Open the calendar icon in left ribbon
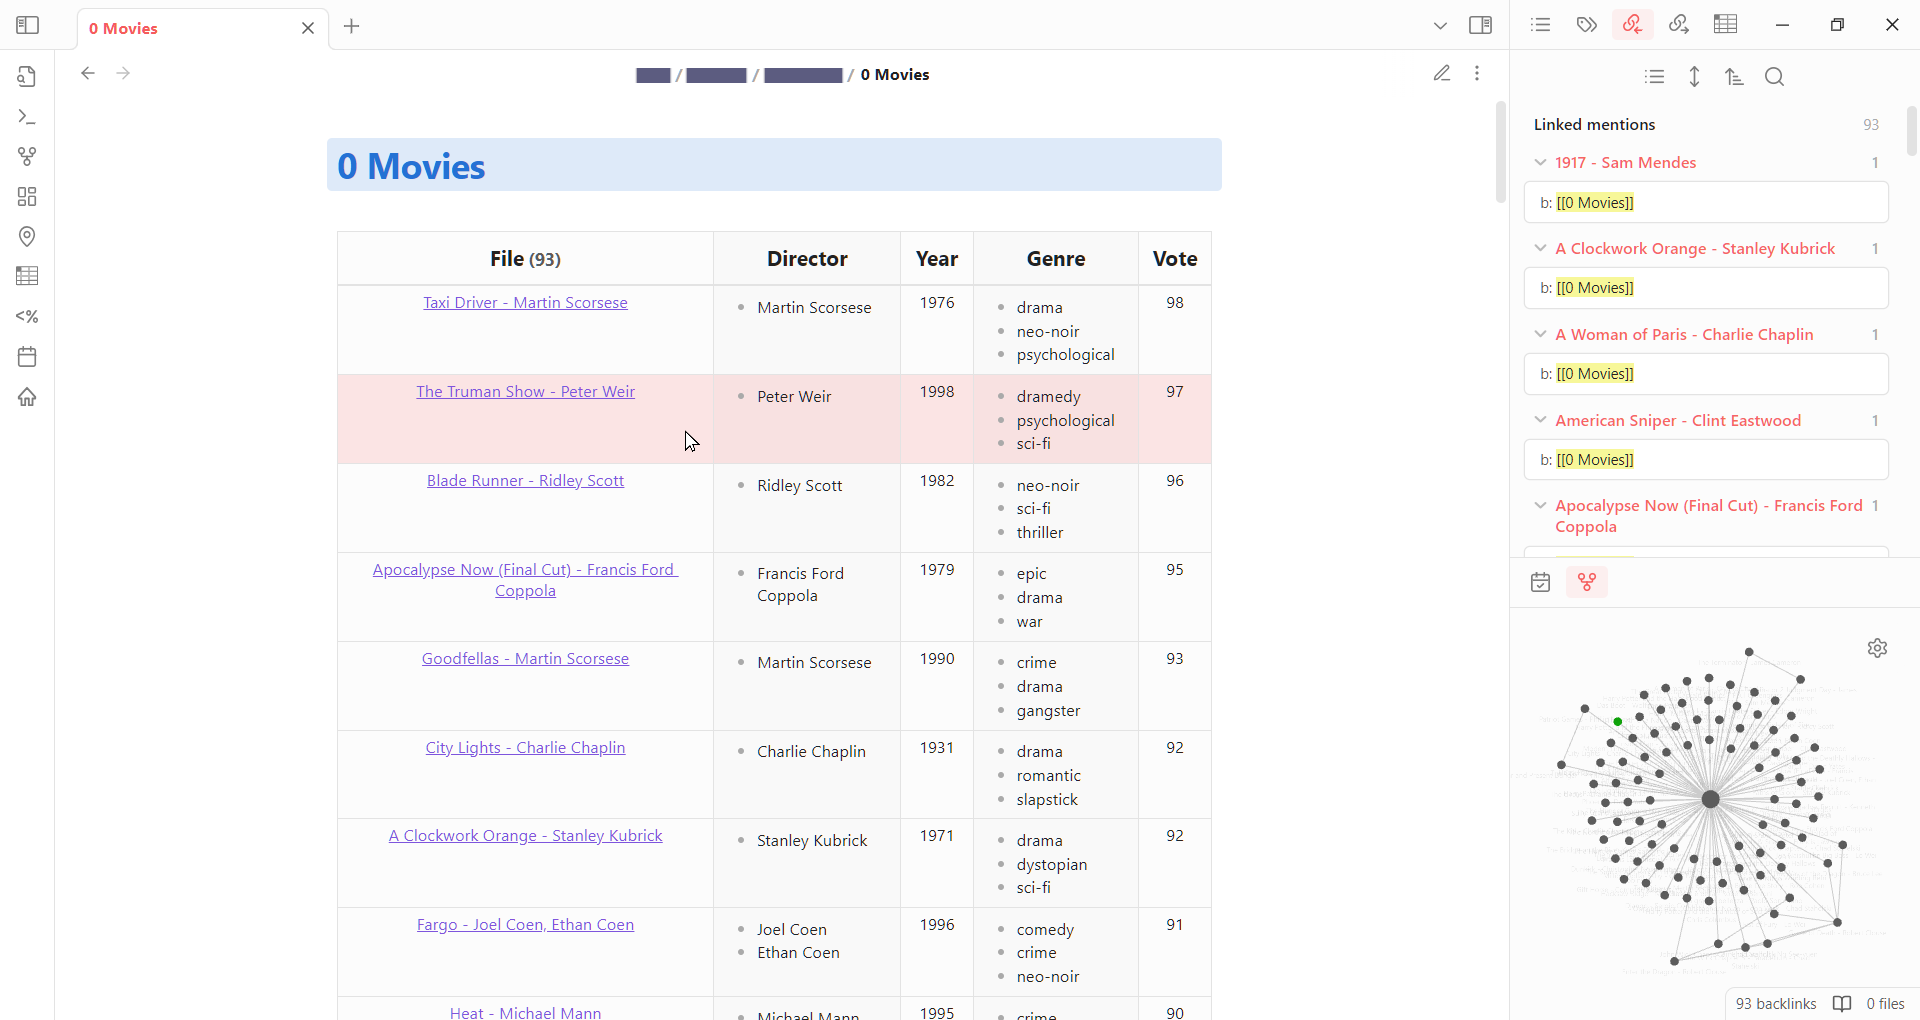Image resolution: width=1920 pixels, height=1020 pixels. pos(27,356)
